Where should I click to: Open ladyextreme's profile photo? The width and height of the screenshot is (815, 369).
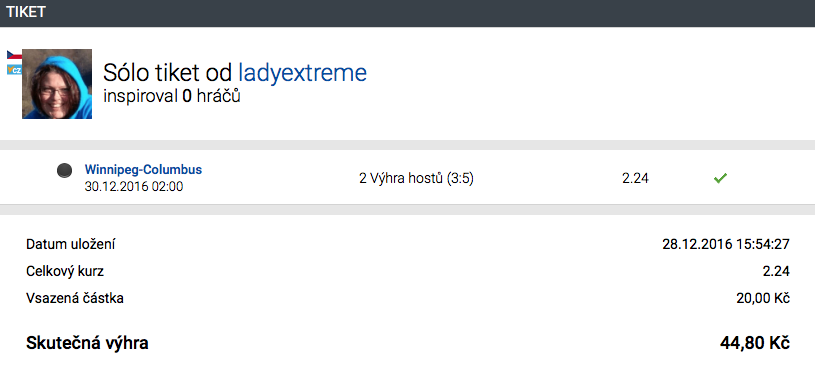tap(57, 84)
